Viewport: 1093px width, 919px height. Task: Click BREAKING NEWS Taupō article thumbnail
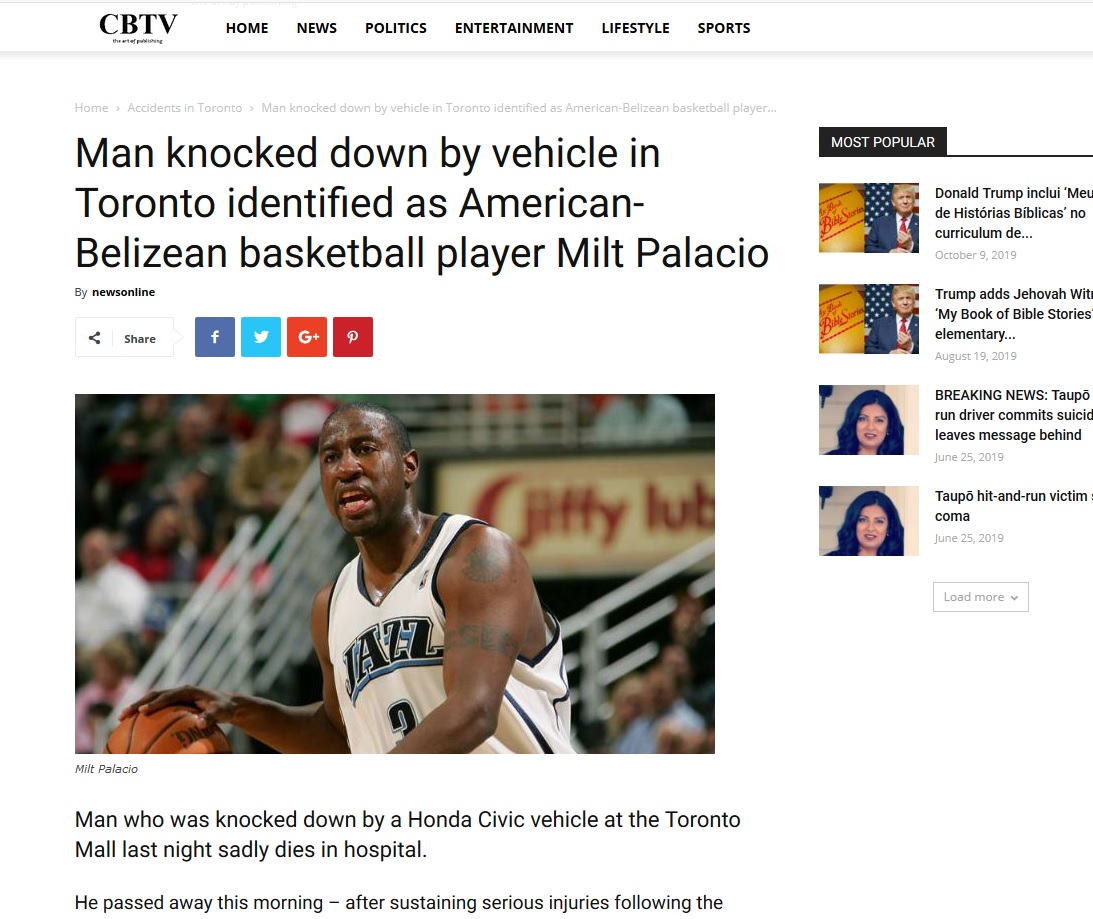coord(869,420)
